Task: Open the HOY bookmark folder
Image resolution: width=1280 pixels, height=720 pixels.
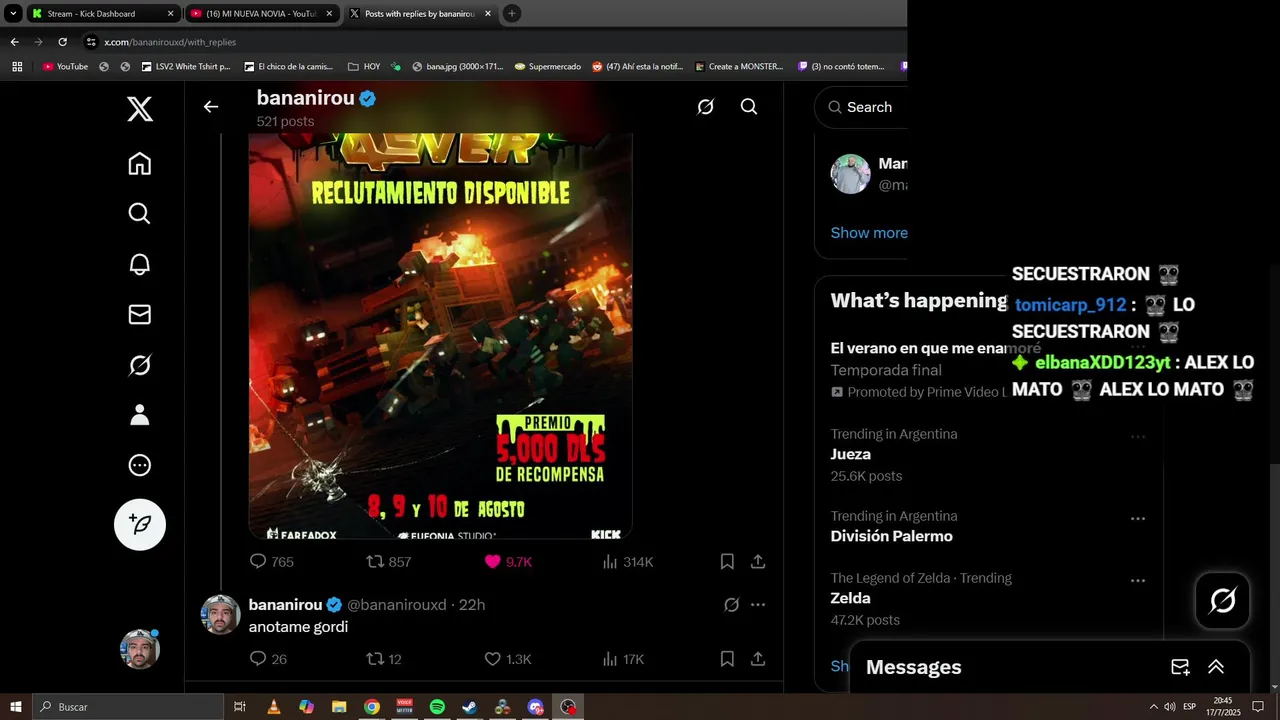Action: pyautogui.click(x=364, y=67)
